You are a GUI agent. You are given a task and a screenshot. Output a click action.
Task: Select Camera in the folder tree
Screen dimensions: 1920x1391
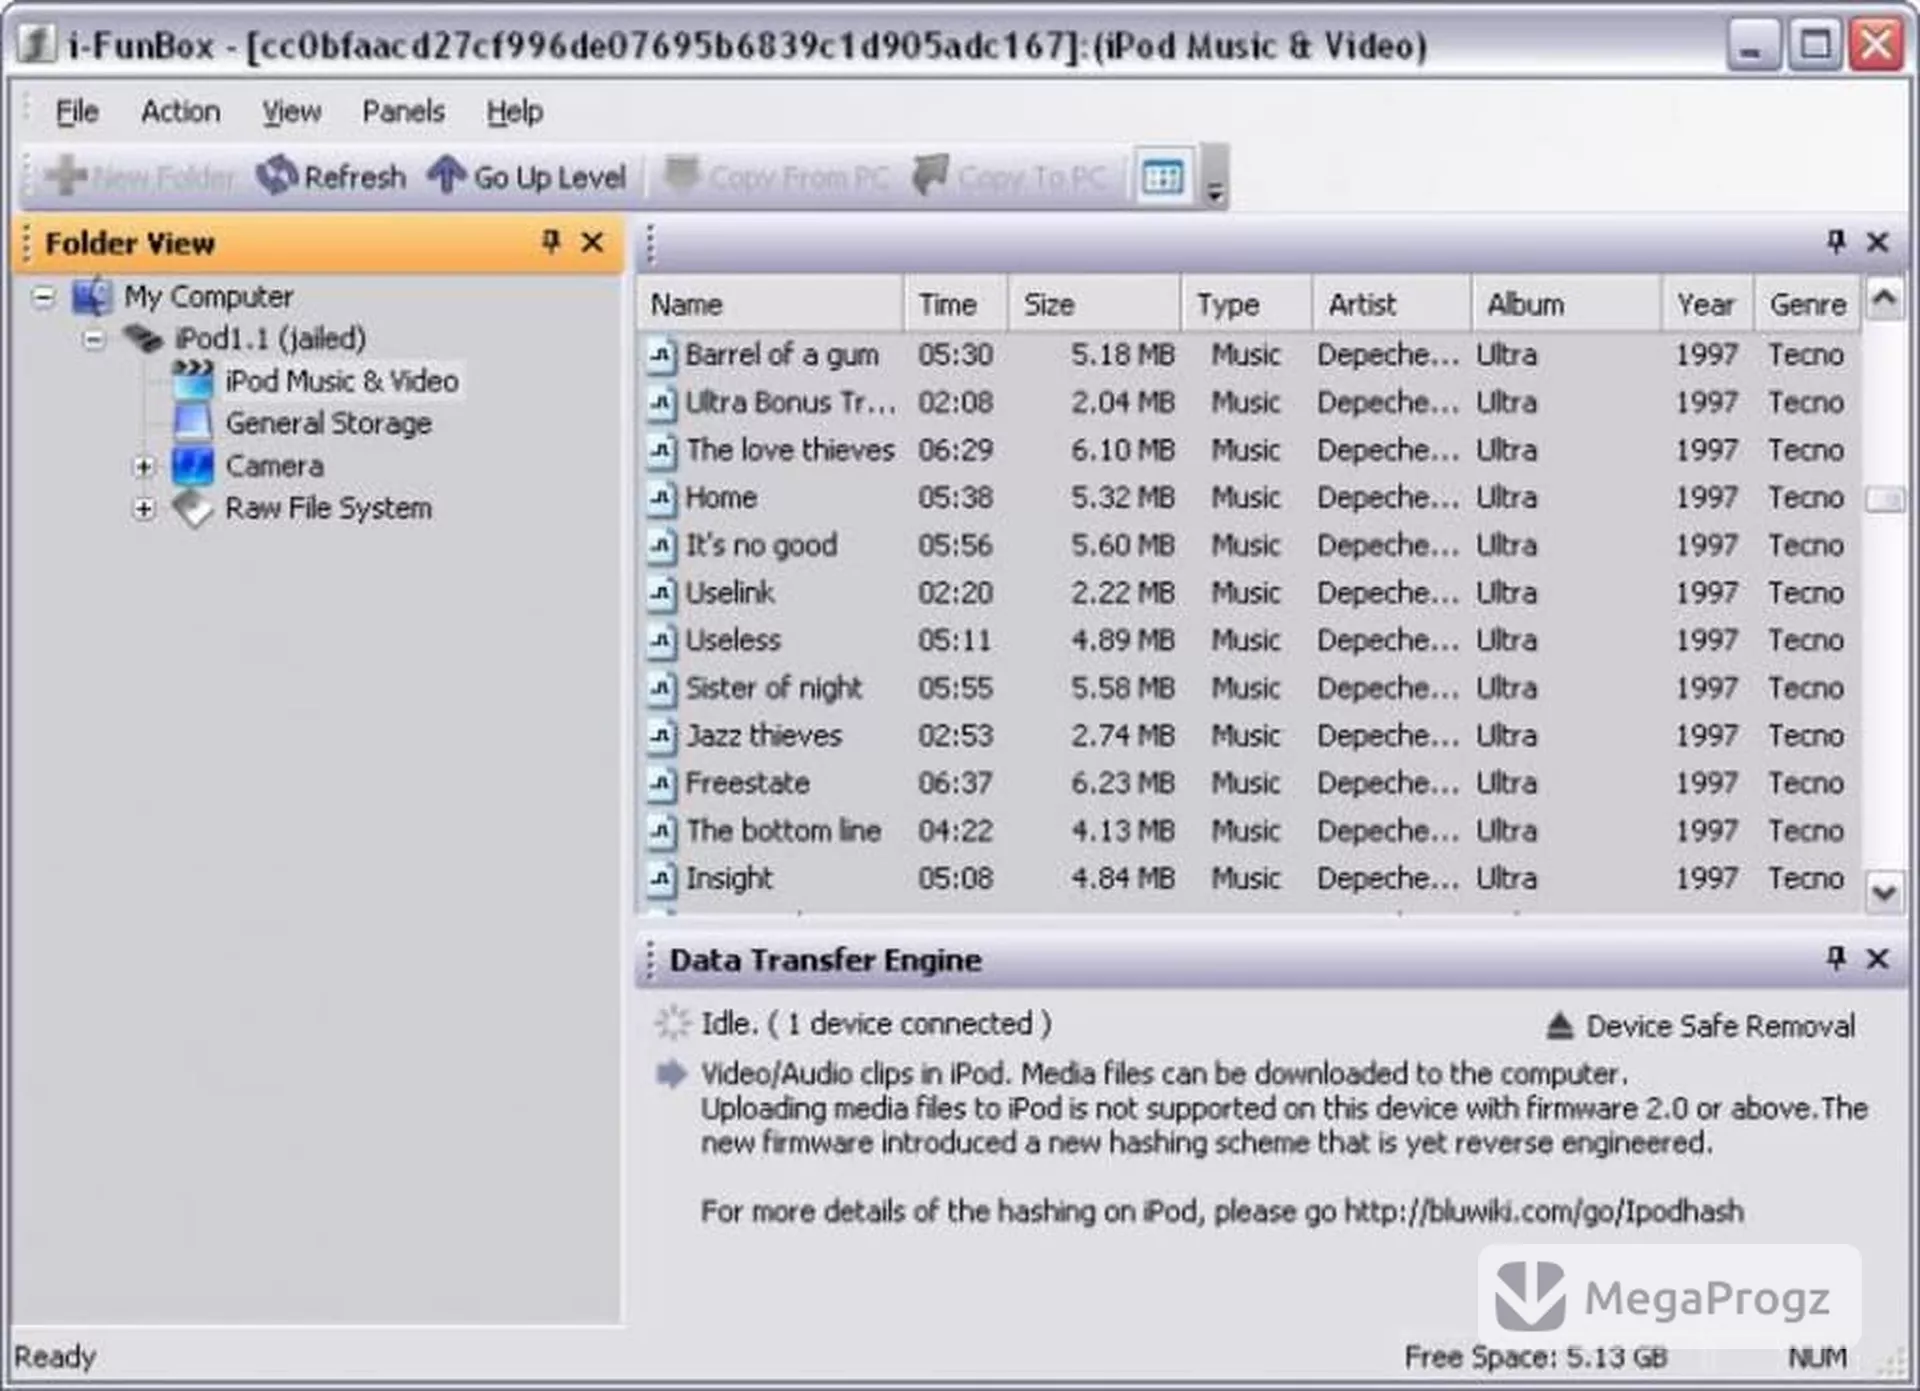click(x=274, y=466)
